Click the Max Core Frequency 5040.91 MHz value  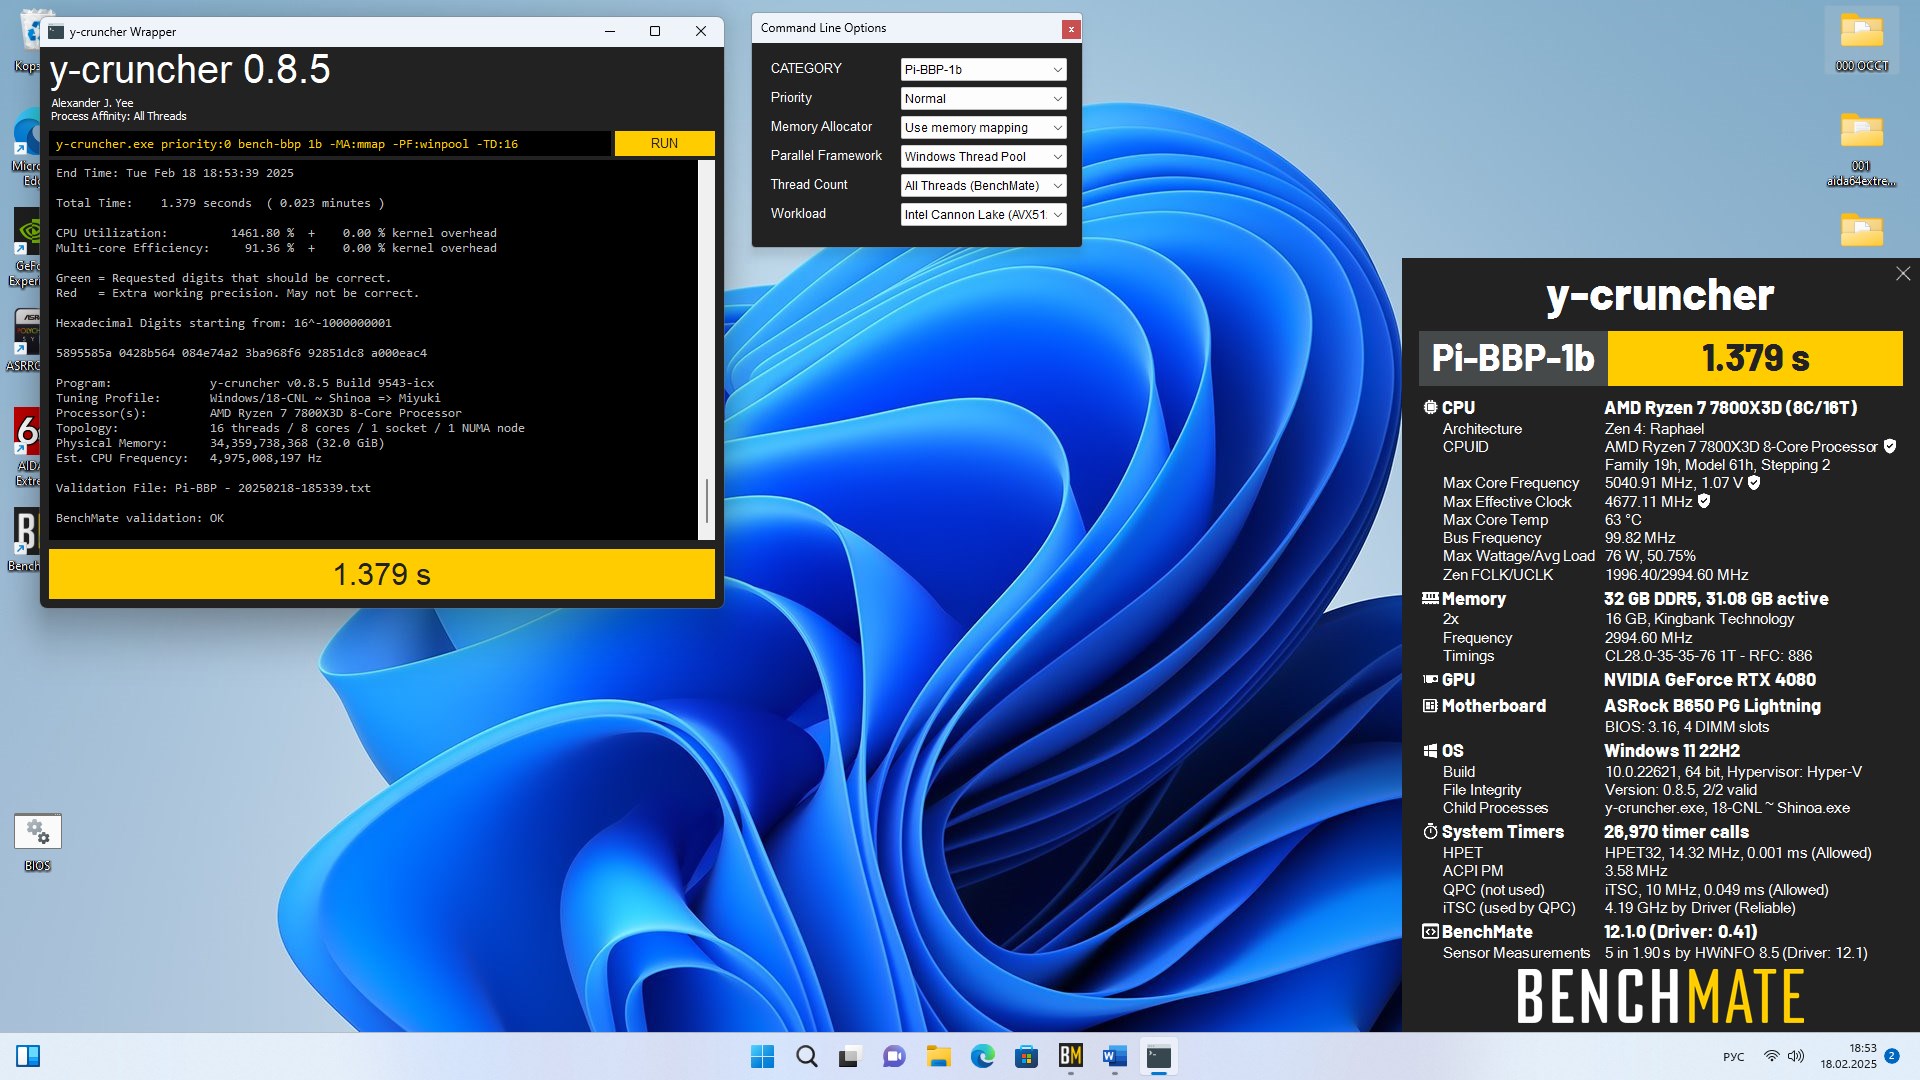click(x=1673, y=483)
